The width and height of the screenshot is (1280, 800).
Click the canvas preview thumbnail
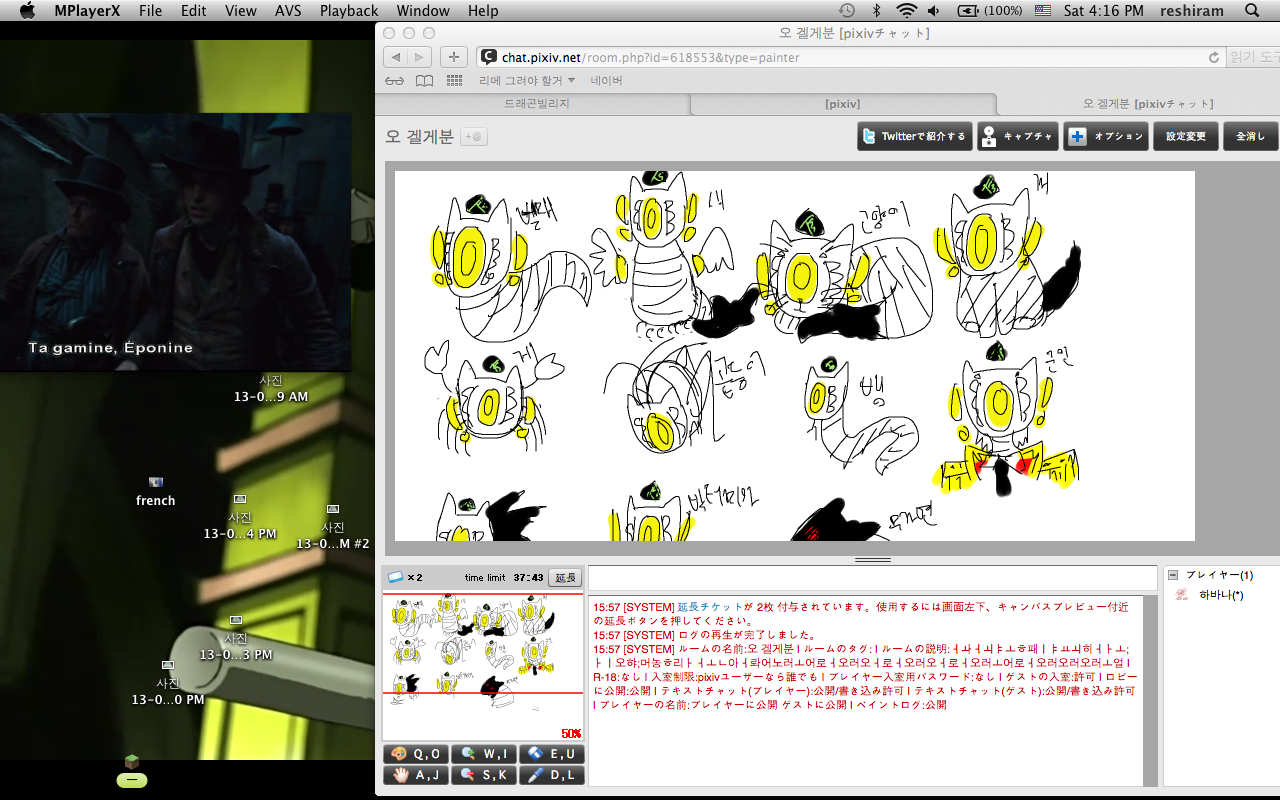pos(483,666)
